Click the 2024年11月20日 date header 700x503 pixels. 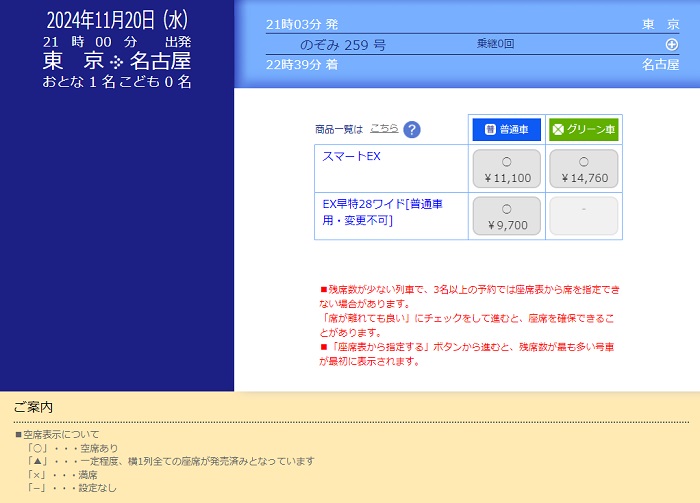tap(117, 19)
